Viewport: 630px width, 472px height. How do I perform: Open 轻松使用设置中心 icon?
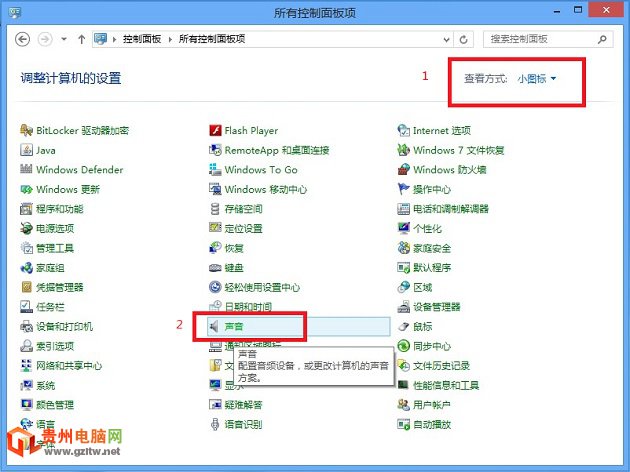point(215,287)
